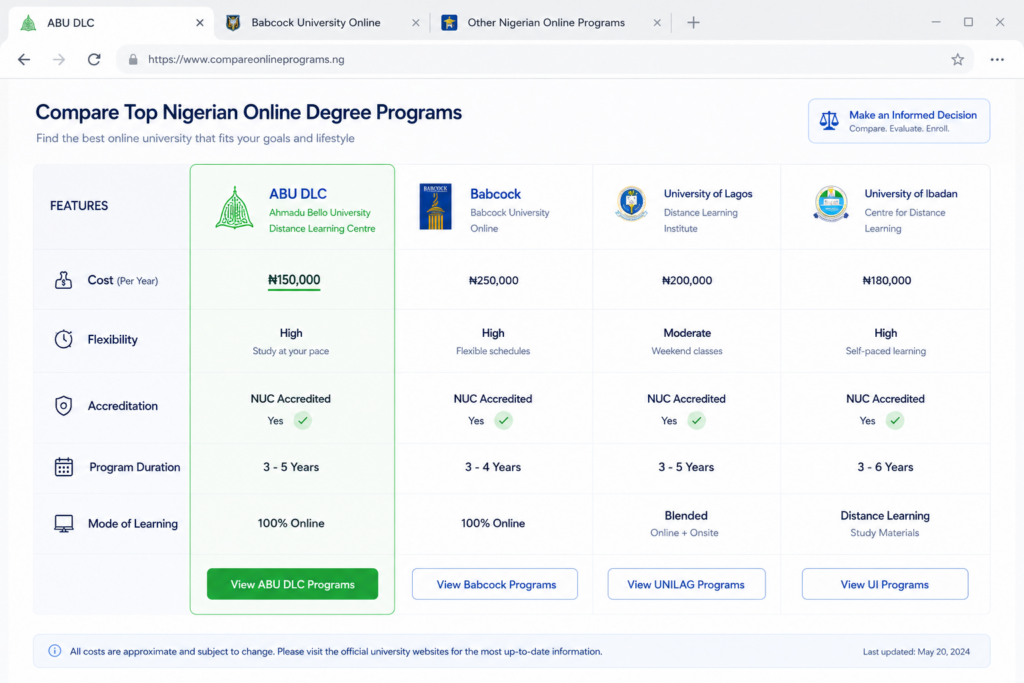The height and width of the screenshot is (683, 1024).
Task: Click 'Study Materials' text
Action: coord(885,533)
